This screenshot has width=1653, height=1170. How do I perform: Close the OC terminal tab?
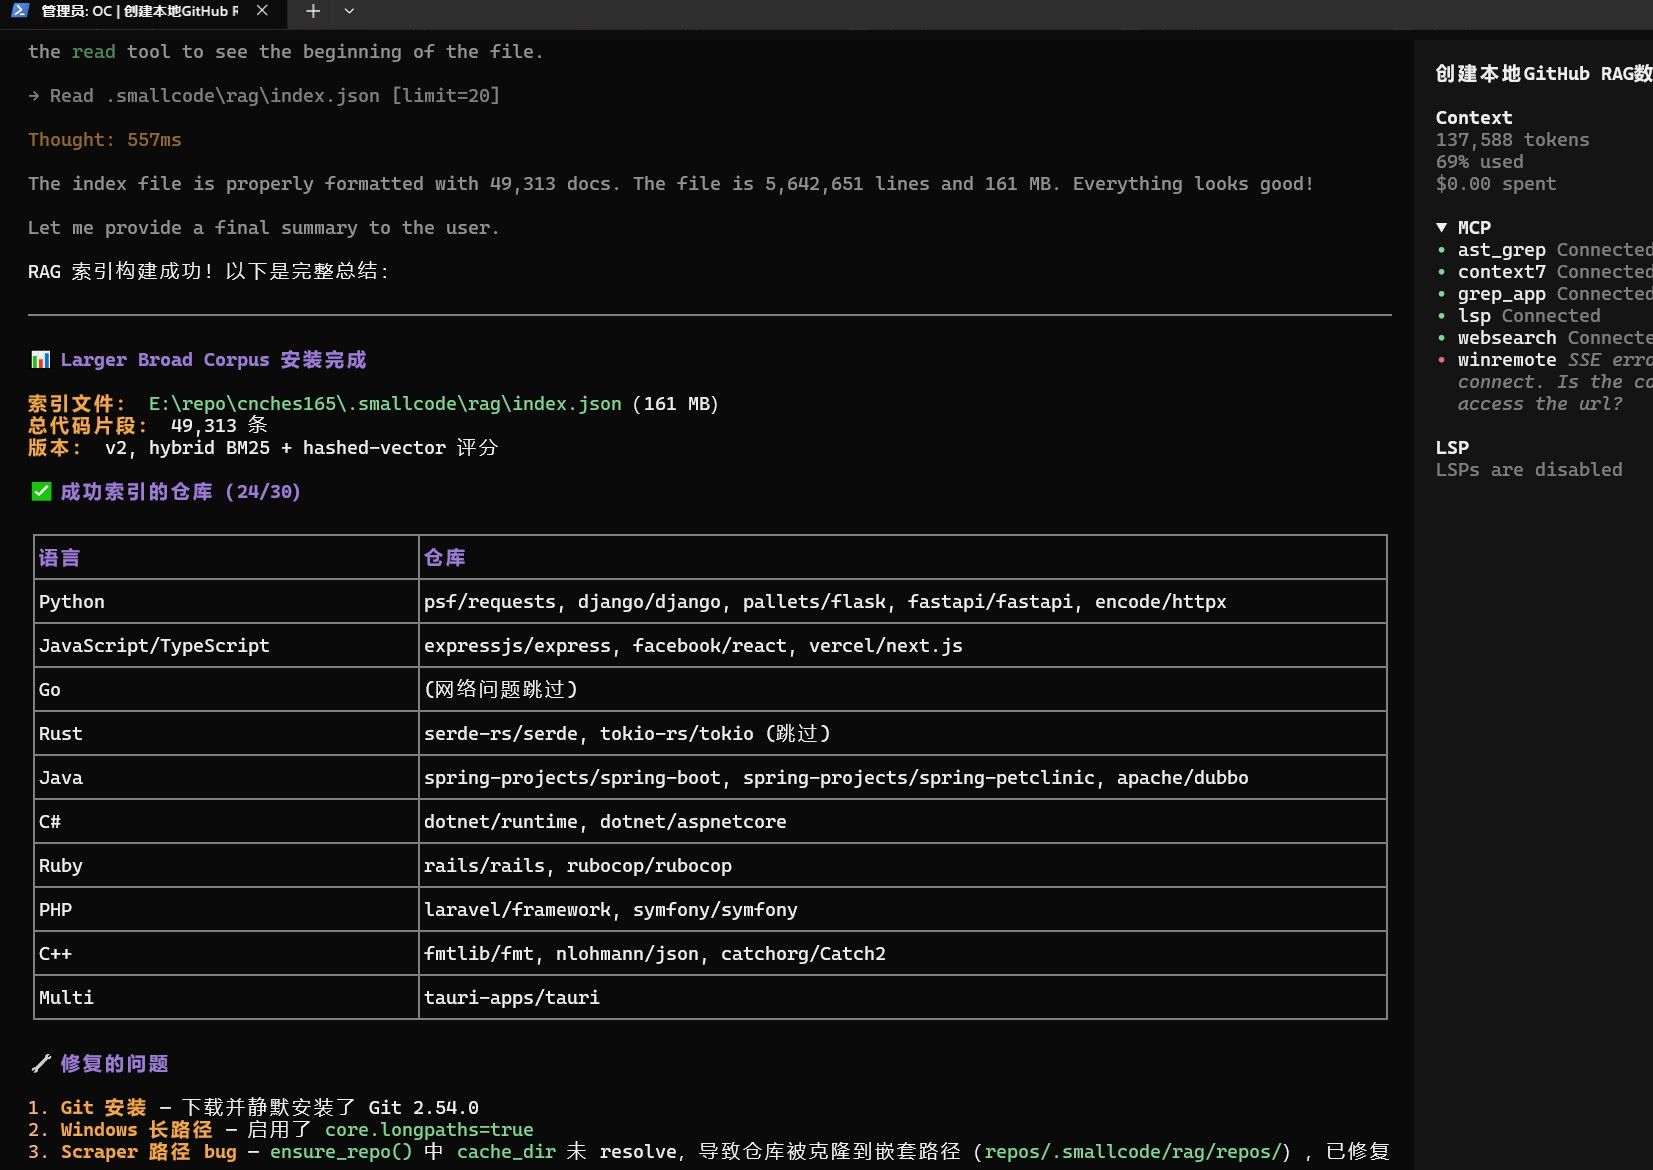262,11
